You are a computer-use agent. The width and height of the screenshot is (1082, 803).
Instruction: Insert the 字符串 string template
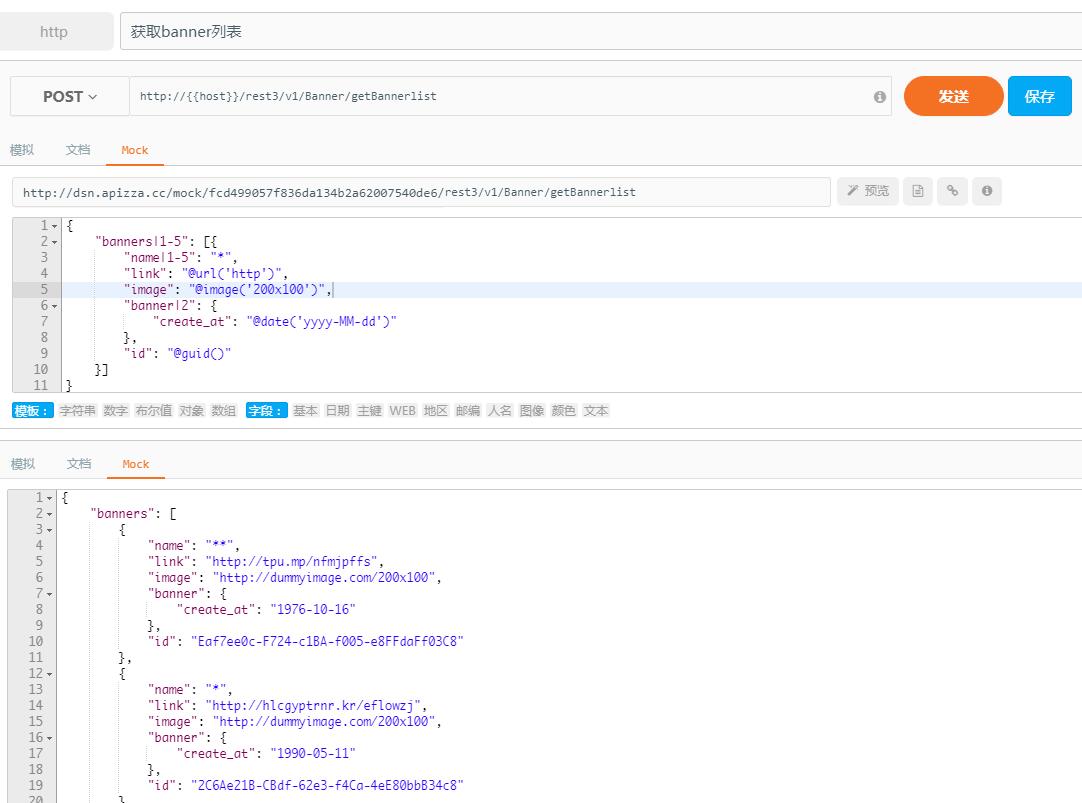(x=78, y=411)
